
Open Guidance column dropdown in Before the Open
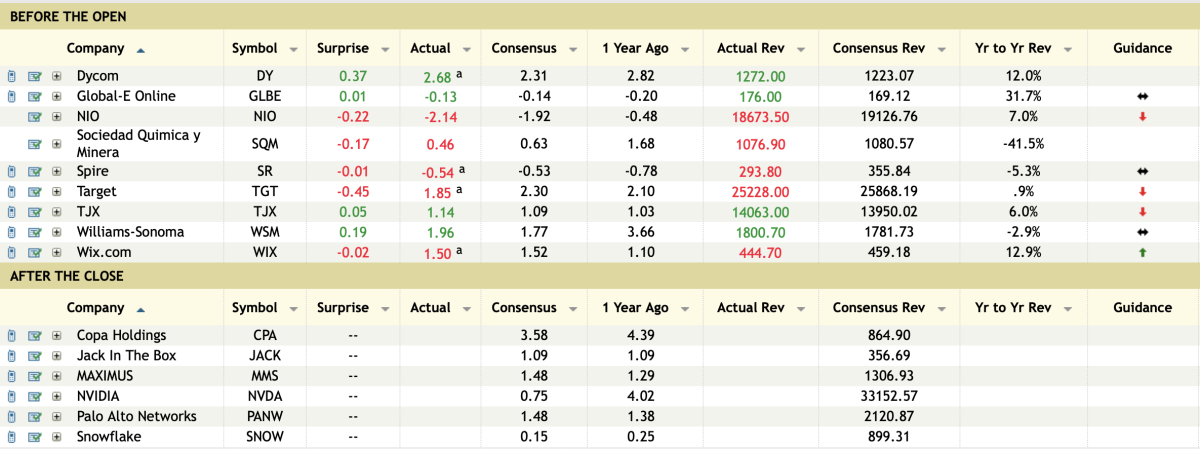(1142, 48)
